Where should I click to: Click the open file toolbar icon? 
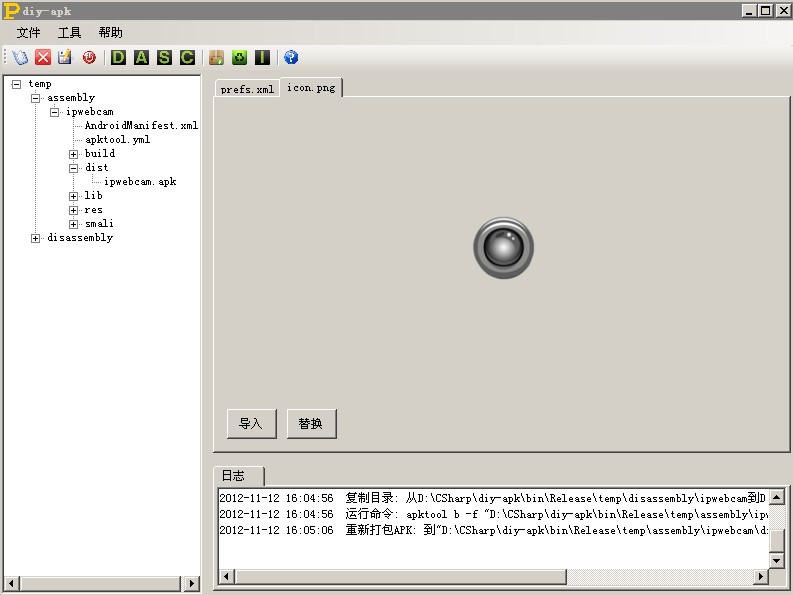coord(20,58)
